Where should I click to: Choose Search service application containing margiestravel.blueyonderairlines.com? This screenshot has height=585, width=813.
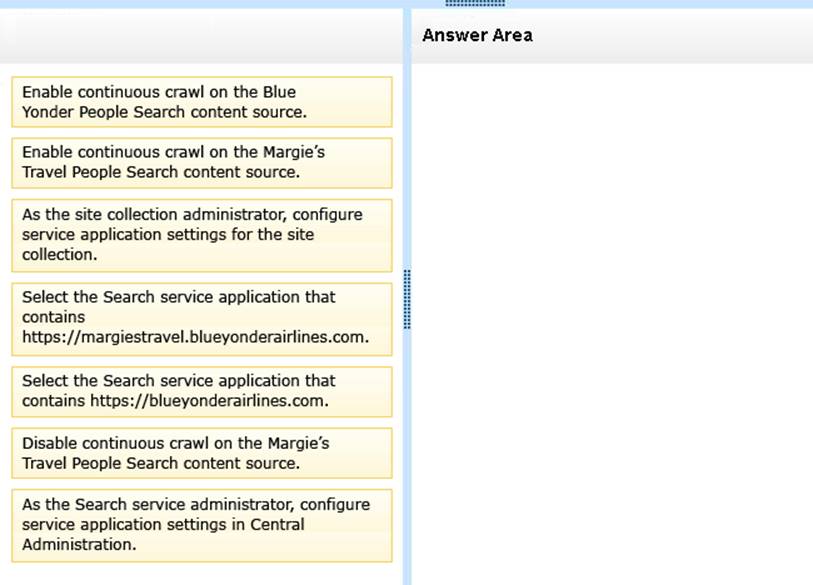click(202, 319)
